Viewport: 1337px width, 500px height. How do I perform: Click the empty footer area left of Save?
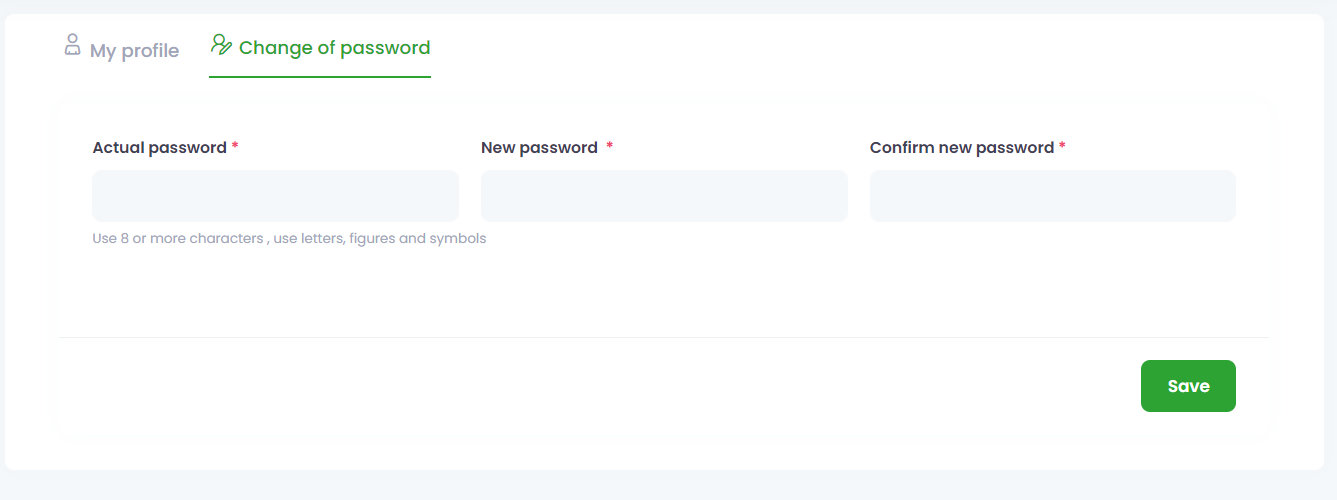tap(600, 386)
